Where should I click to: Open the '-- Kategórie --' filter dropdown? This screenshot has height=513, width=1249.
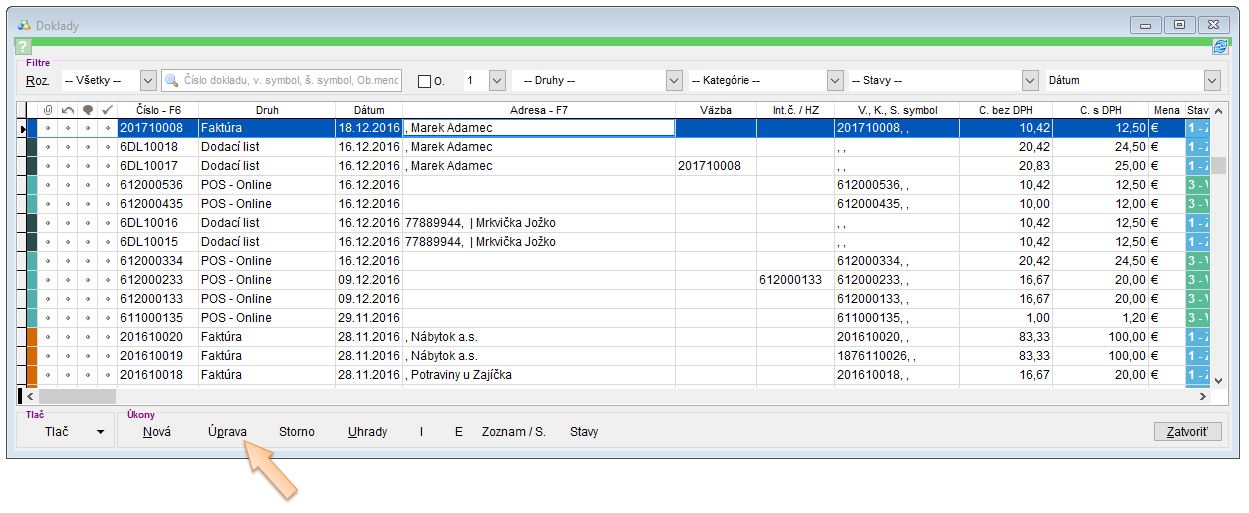pos(835,81)
